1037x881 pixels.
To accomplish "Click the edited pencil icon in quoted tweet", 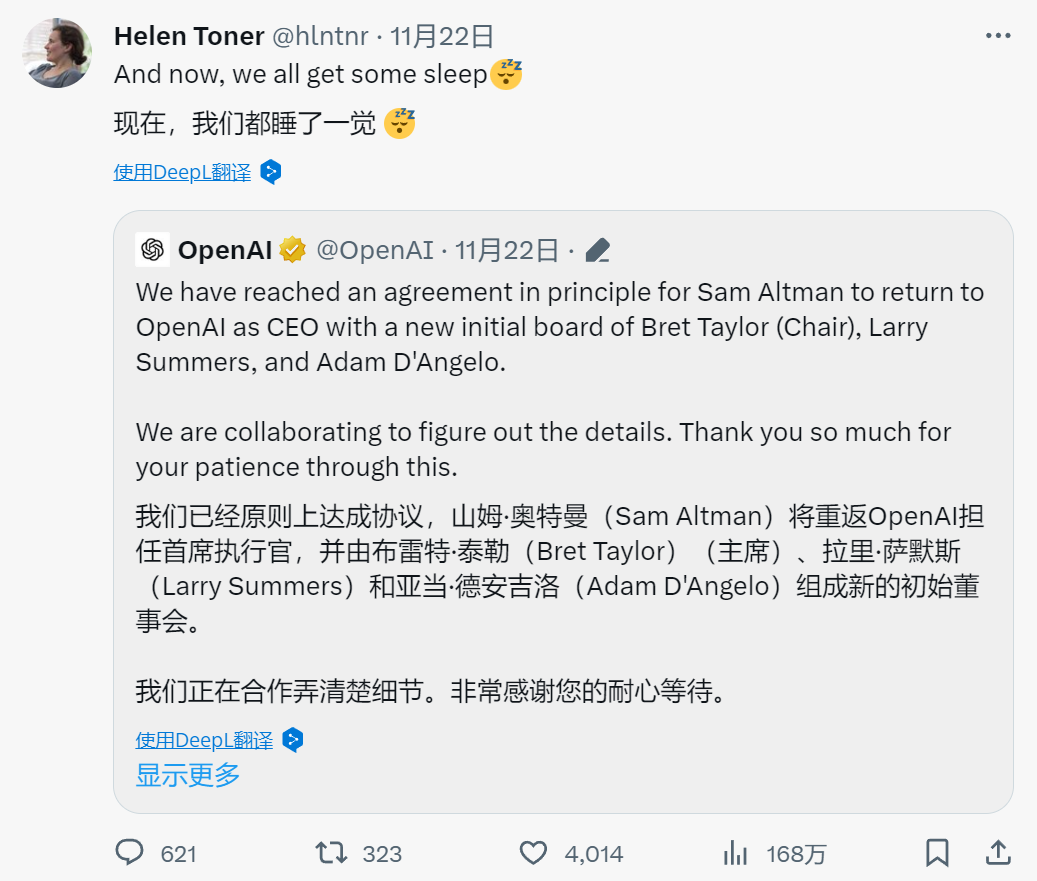I will point(598,250).
